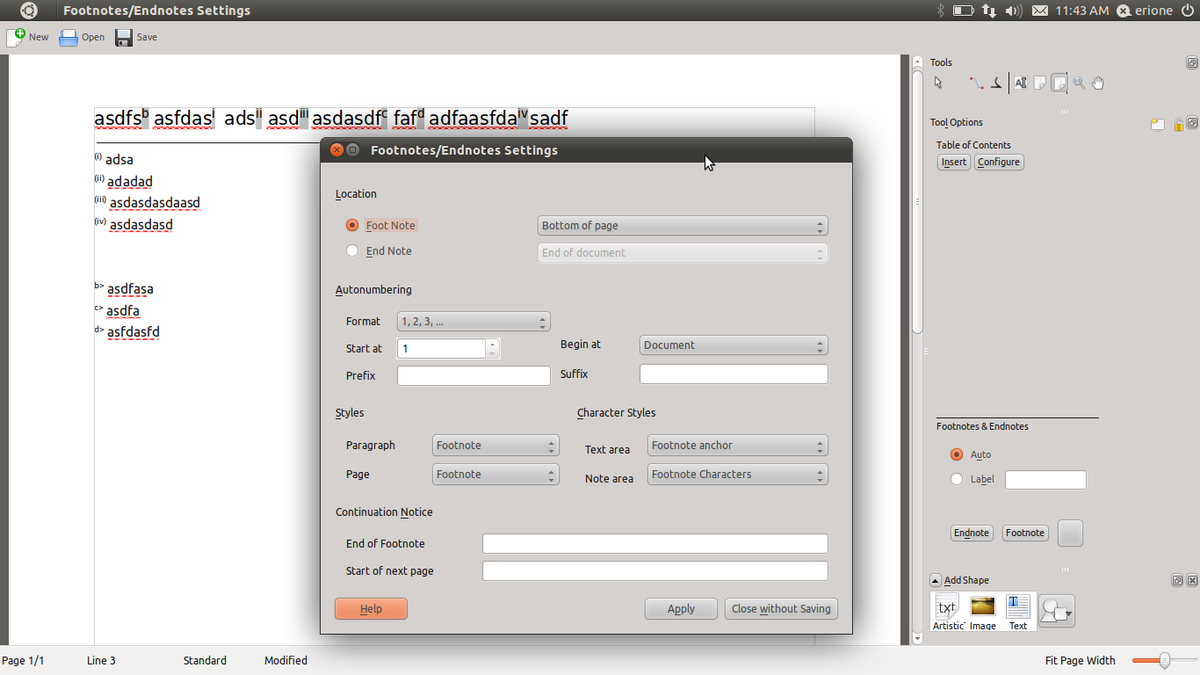
Task: Expand the Bottom of page dropdown
Action: 683,226
